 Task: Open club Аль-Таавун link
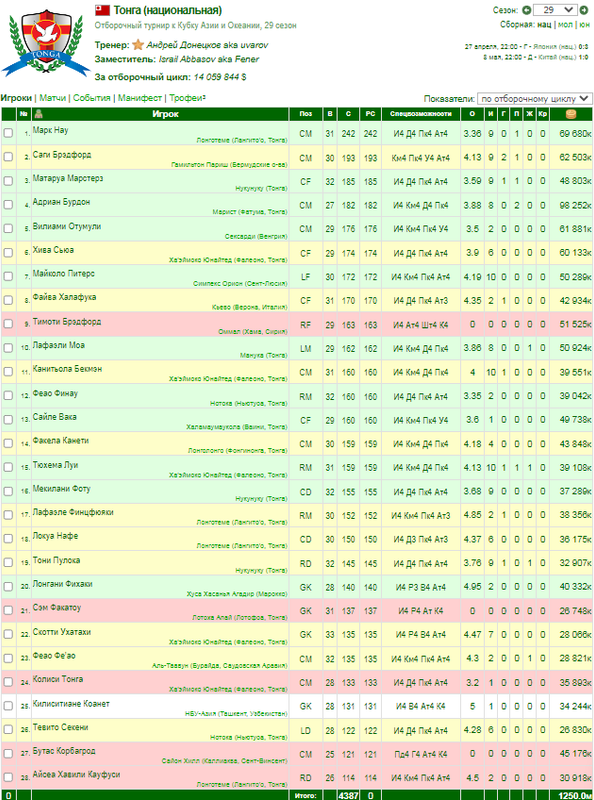(219, 665)
